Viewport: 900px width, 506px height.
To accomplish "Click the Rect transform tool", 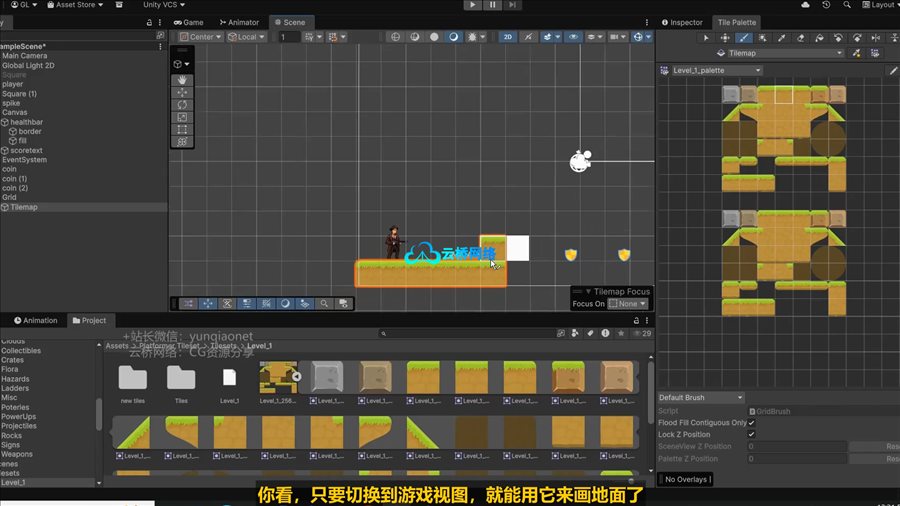I will point(182,129).
